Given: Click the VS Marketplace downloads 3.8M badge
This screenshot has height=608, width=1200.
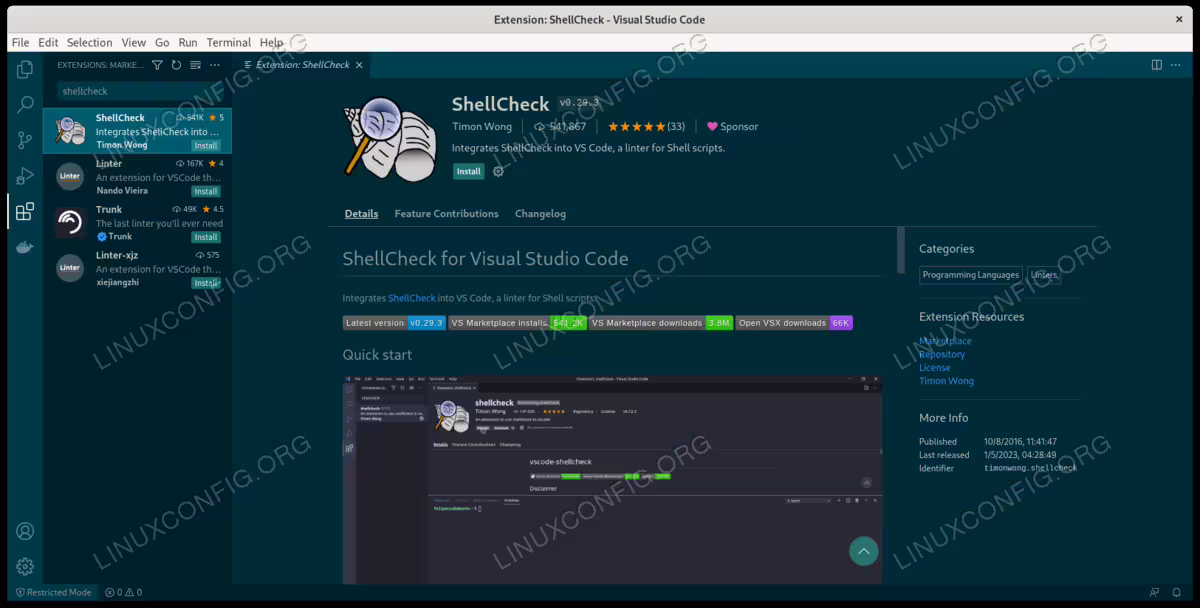Looking at the screenshot, I should click(661, 323).
